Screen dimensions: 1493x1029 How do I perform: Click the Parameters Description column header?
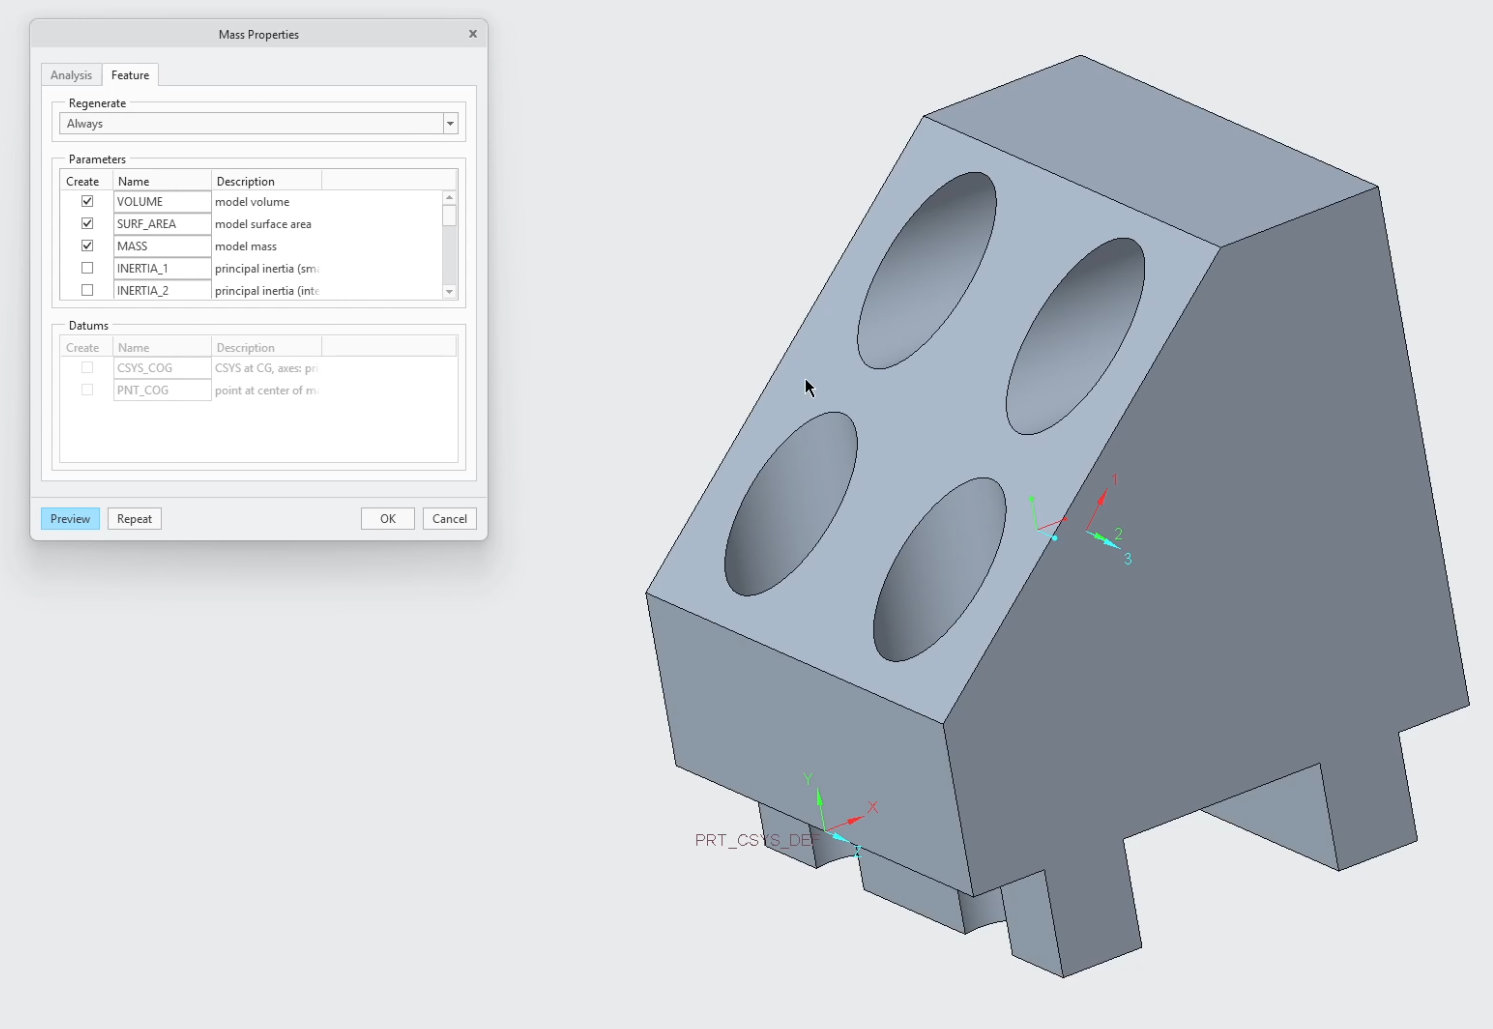(266, 181)
